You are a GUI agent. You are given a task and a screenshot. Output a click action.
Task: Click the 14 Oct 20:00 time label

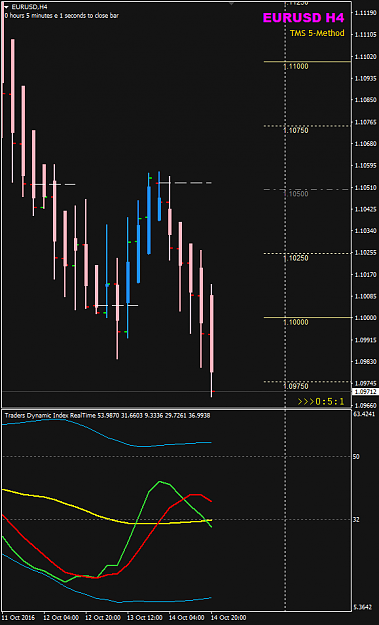[228, 617]
